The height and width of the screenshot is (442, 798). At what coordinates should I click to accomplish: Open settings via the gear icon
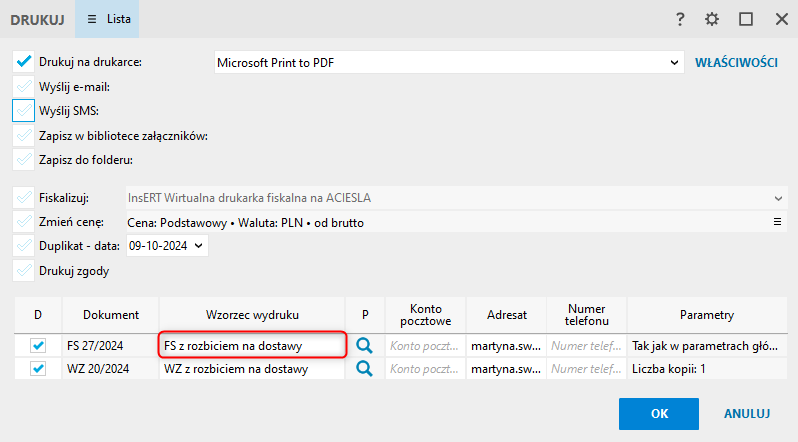click(712, 19)
